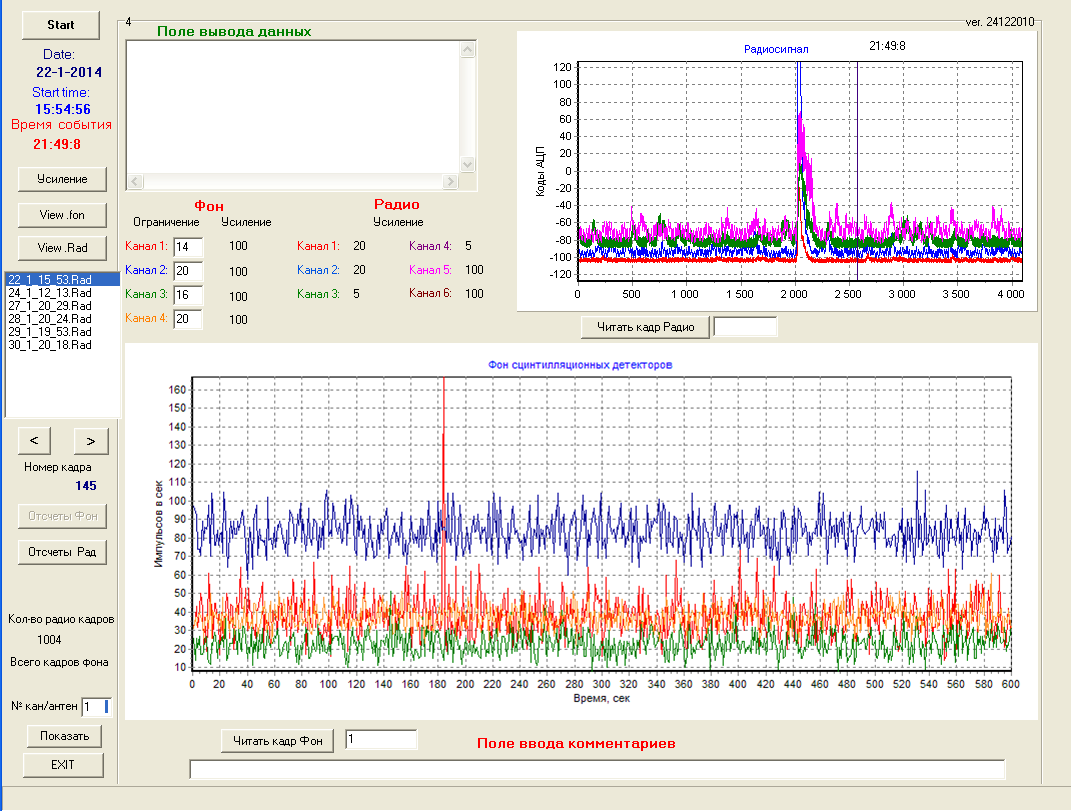Click the start time 15:54:56
This screenshot has height=811, width=1071.
(x=63, y=109)
